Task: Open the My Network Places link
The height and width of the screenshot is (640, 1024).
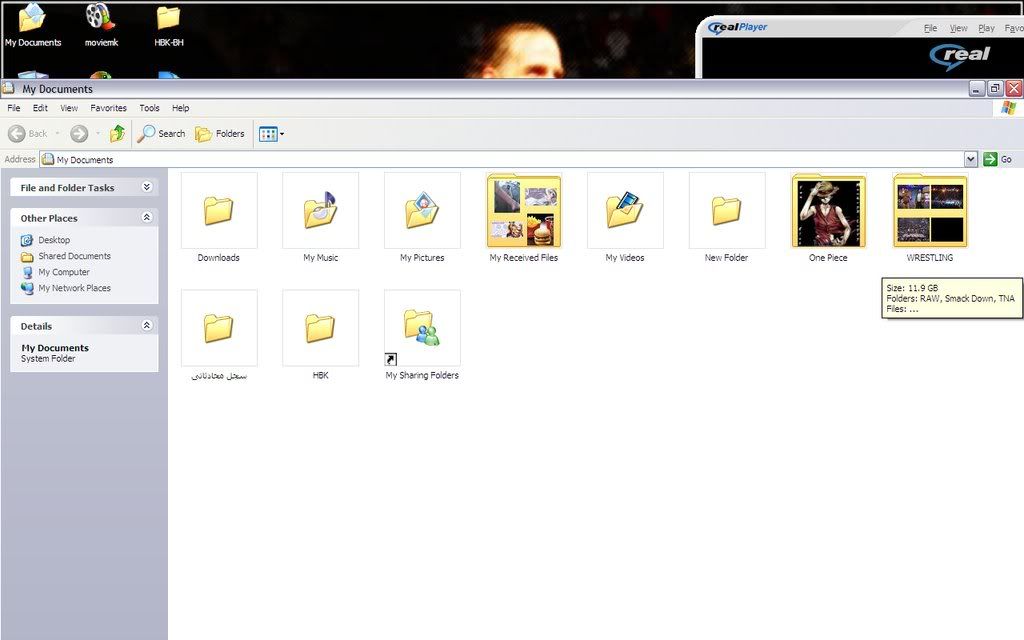Action: click(x=66, y=288)
